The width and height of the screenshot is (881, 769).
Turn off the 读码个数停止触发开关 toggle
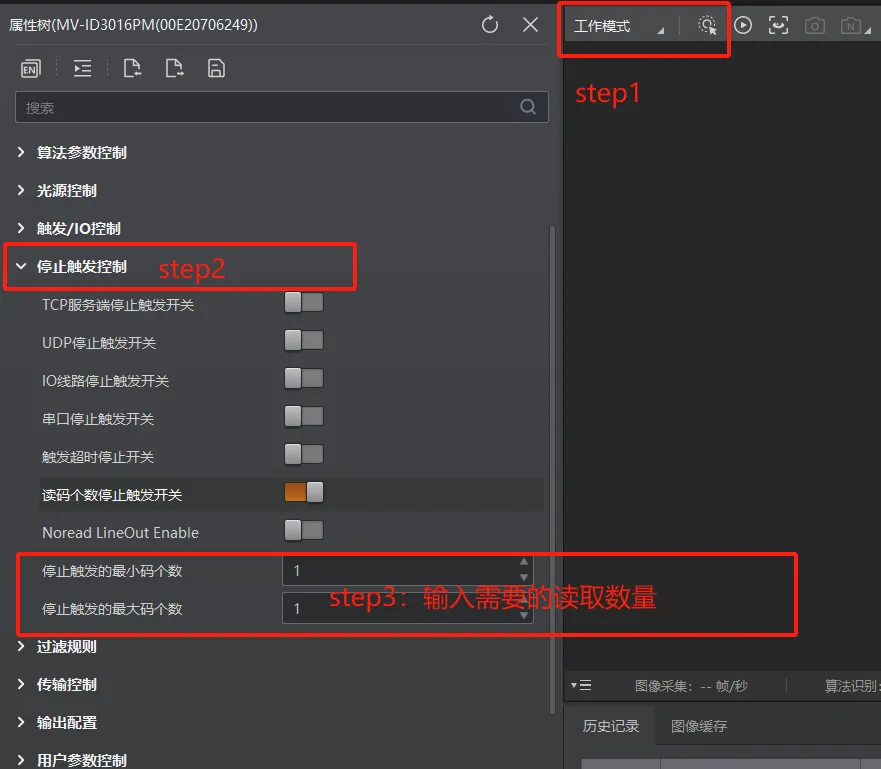pyautogui.click(x=304, y=493)
